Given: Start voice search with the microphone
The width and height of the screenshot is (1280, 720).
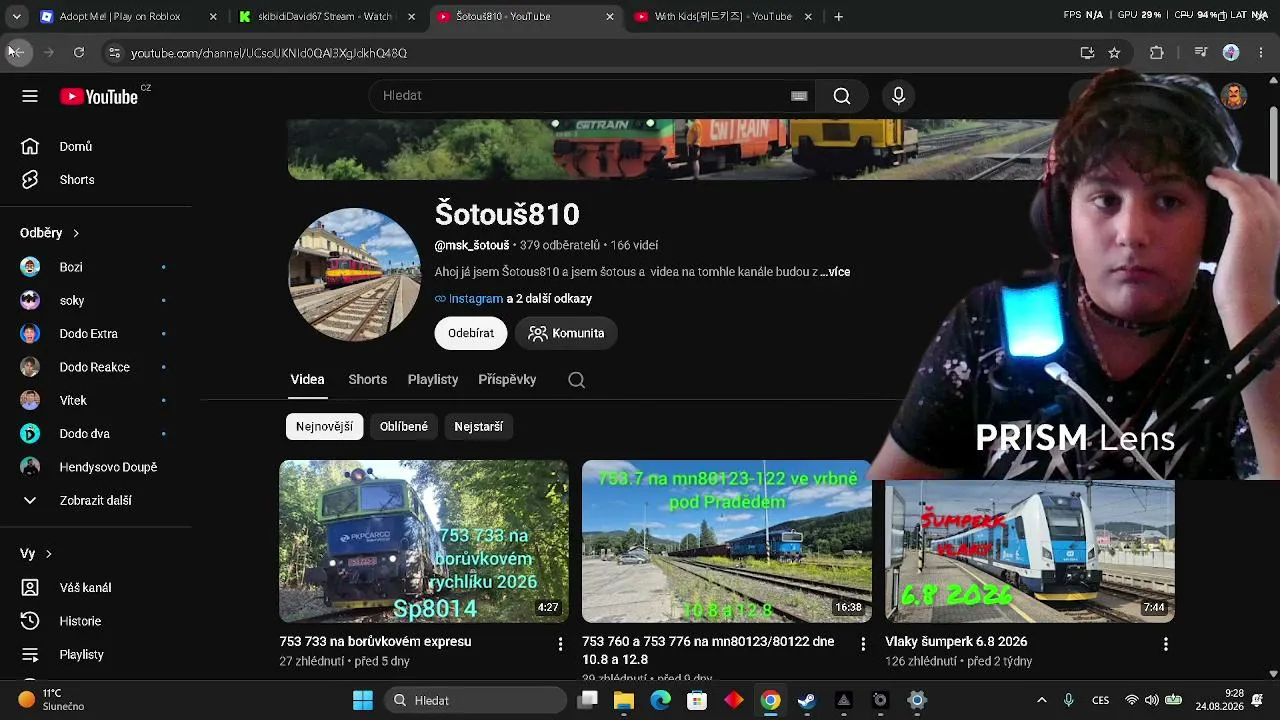Looking at the screenshot, I should [x=898, y=96].
